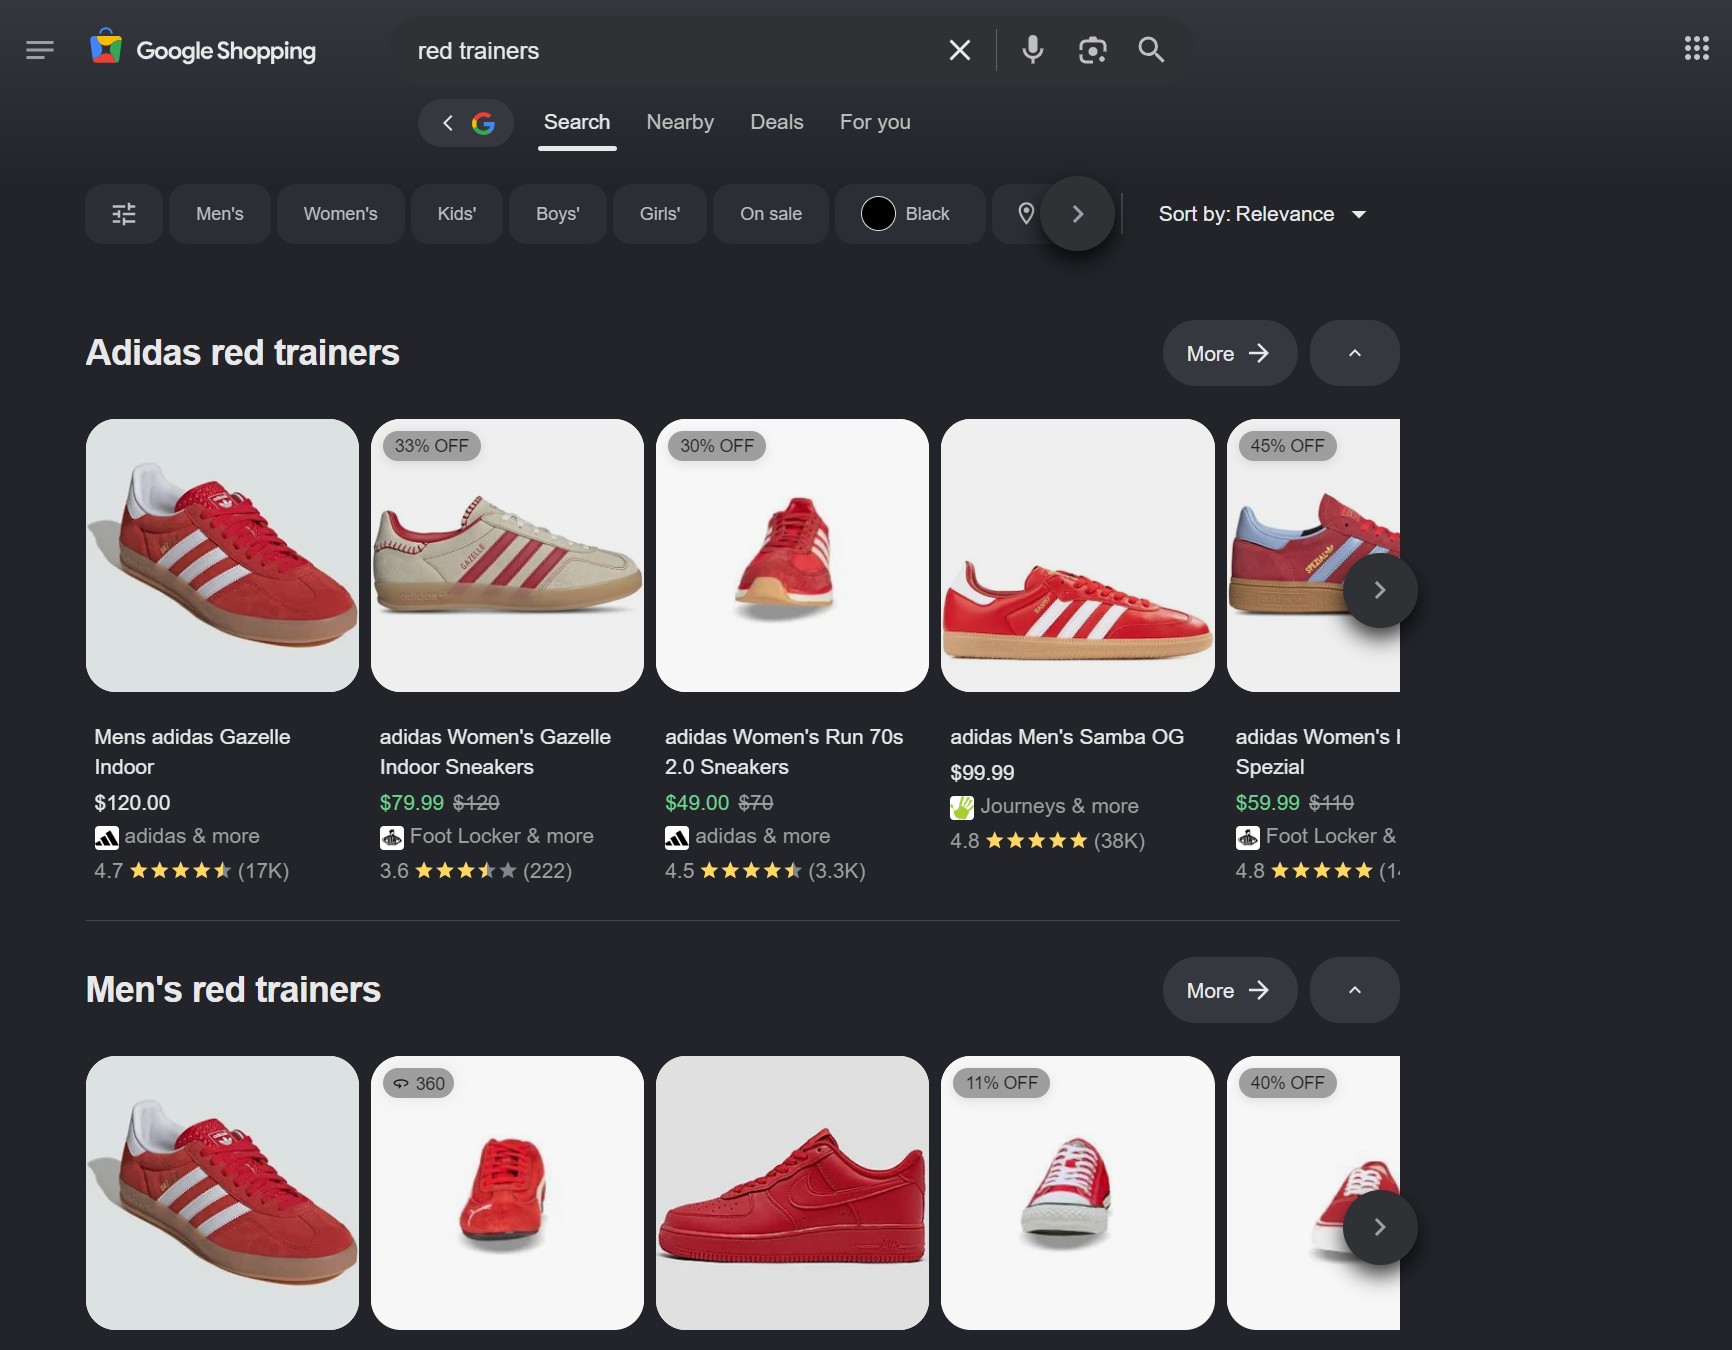Open Mens adidas Gazelle Indoor product image
This screenshot has width=1732, height=1350.
(222, 555)
